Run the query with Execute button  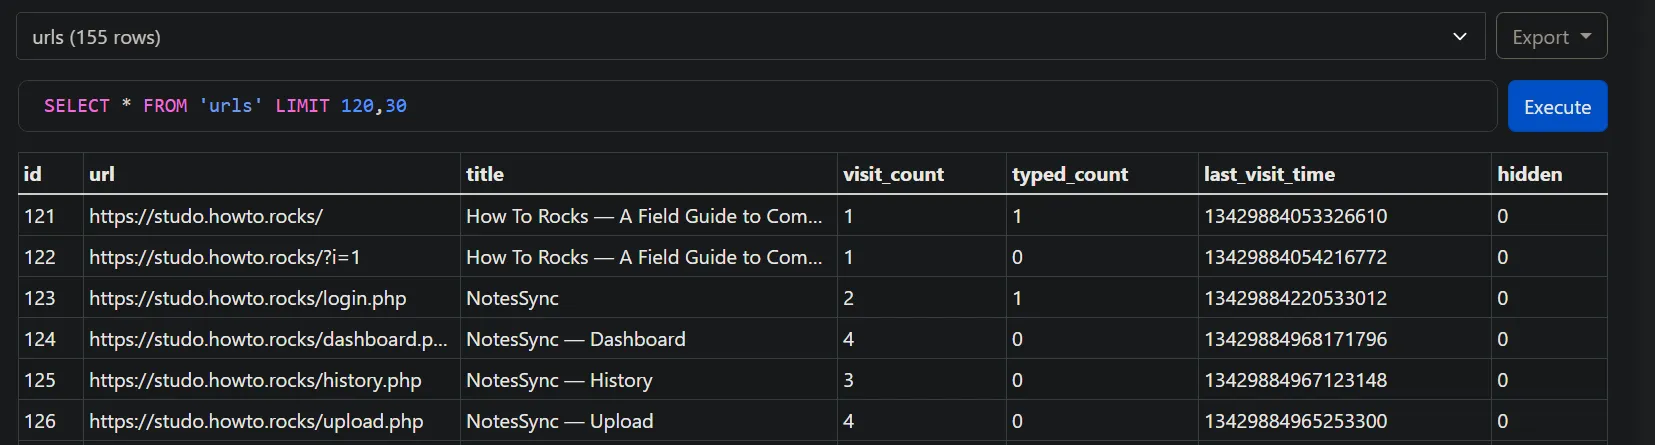(1557, 106)
